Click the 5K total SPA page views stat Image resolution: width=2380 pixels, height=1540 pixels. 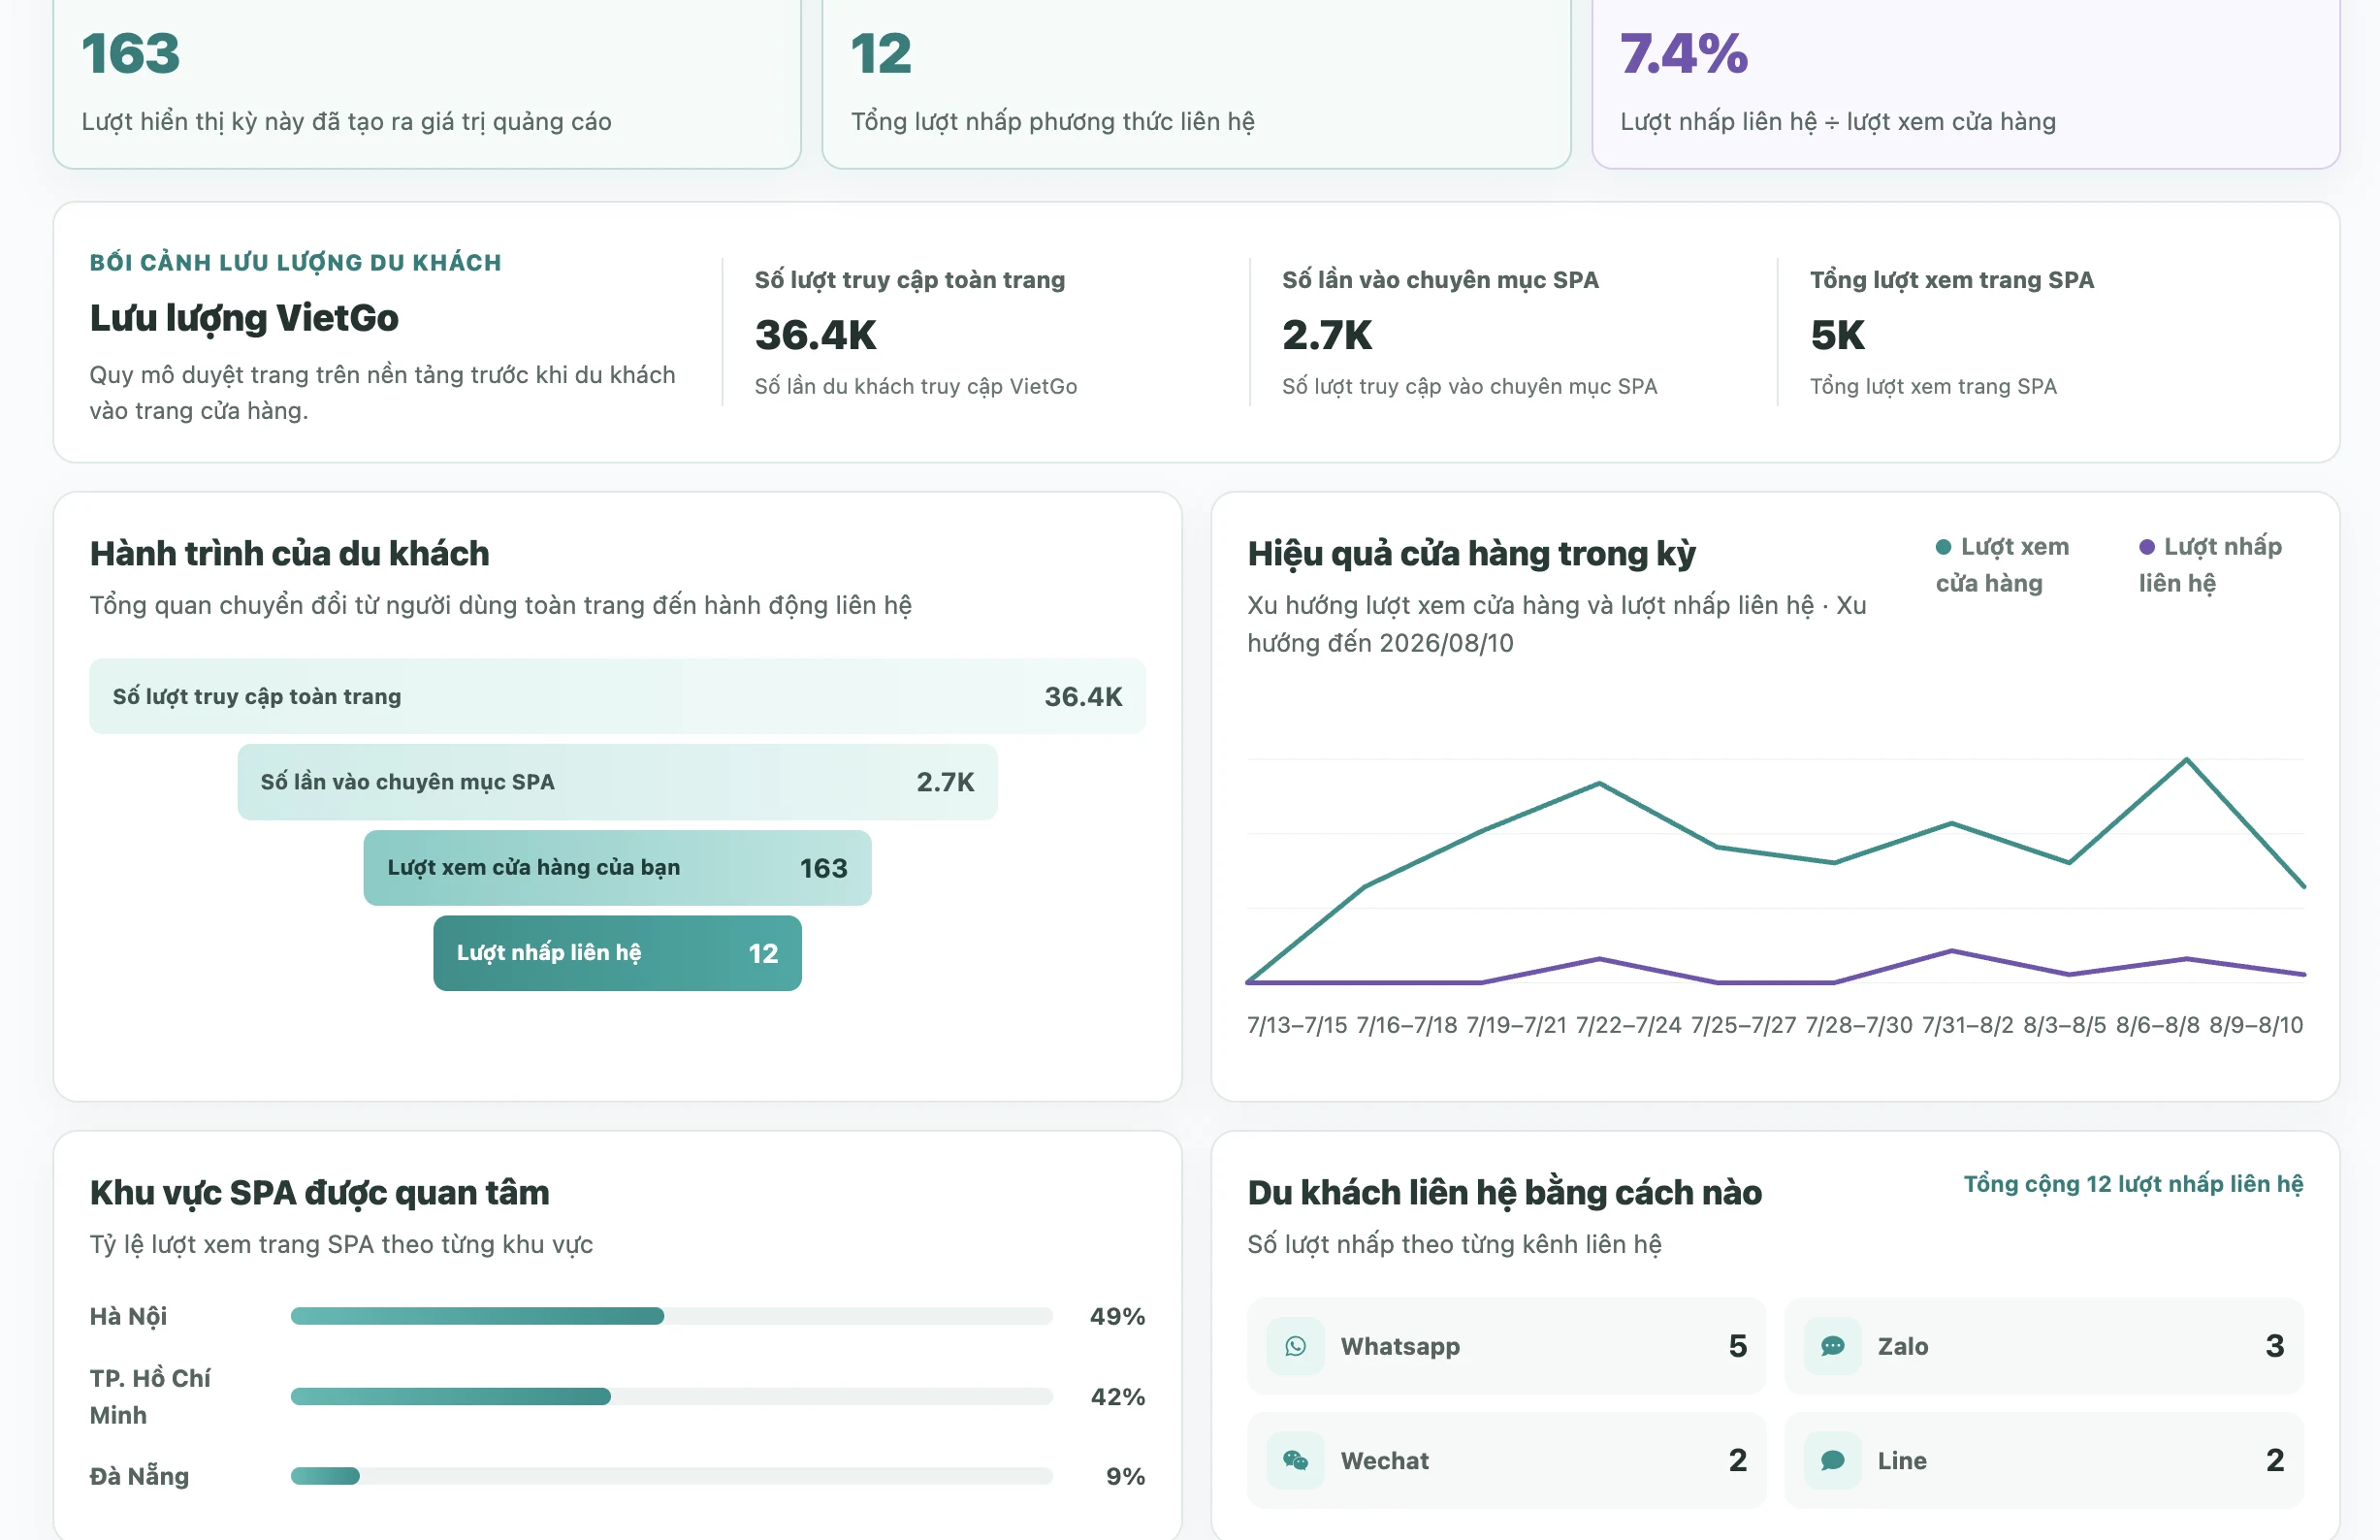pos(1838,335)
